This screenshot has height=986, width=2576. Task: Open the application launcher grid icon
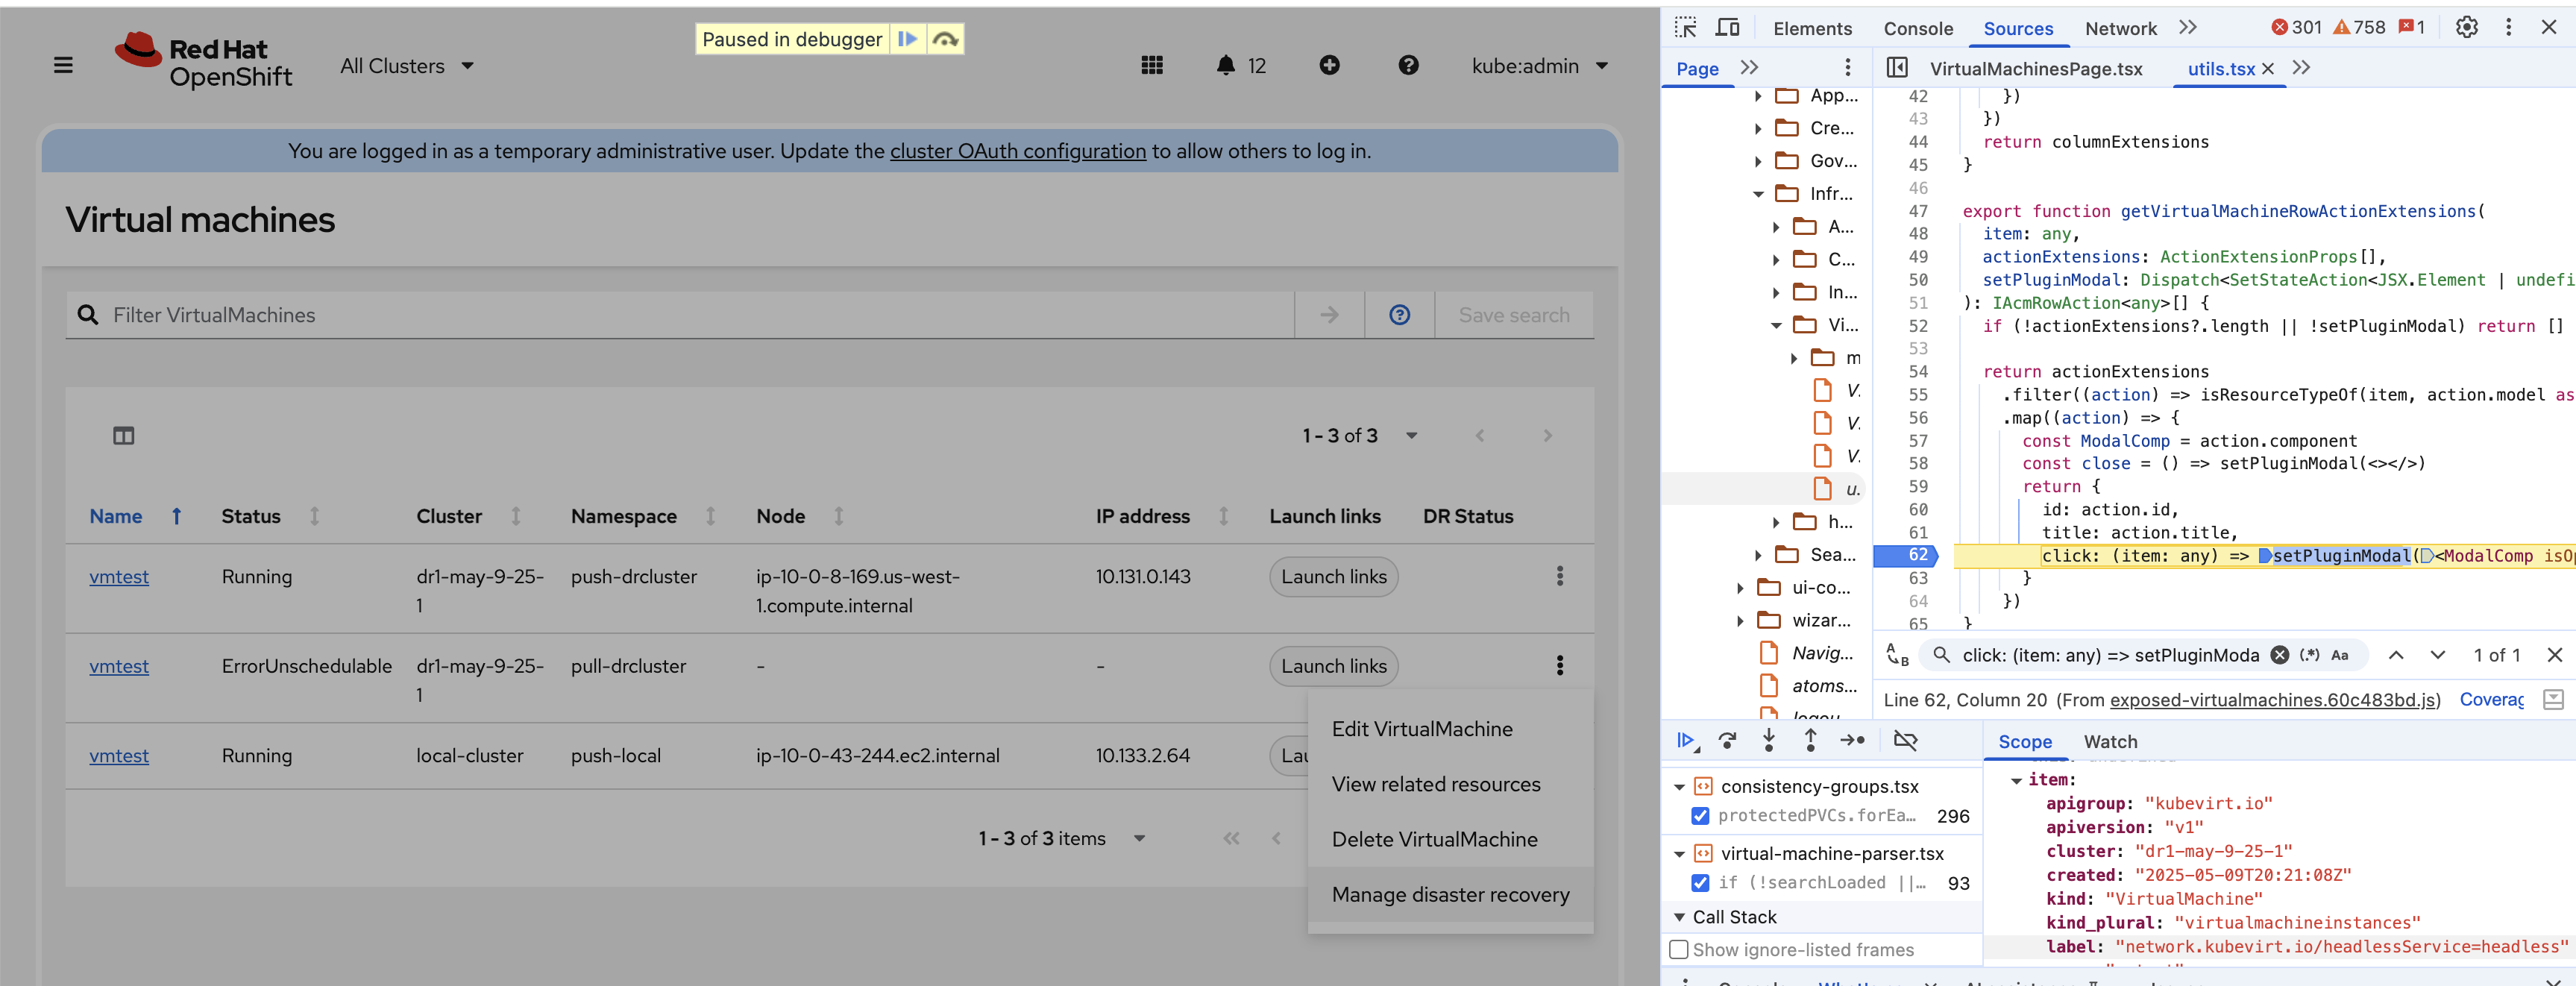[1152, 66]
